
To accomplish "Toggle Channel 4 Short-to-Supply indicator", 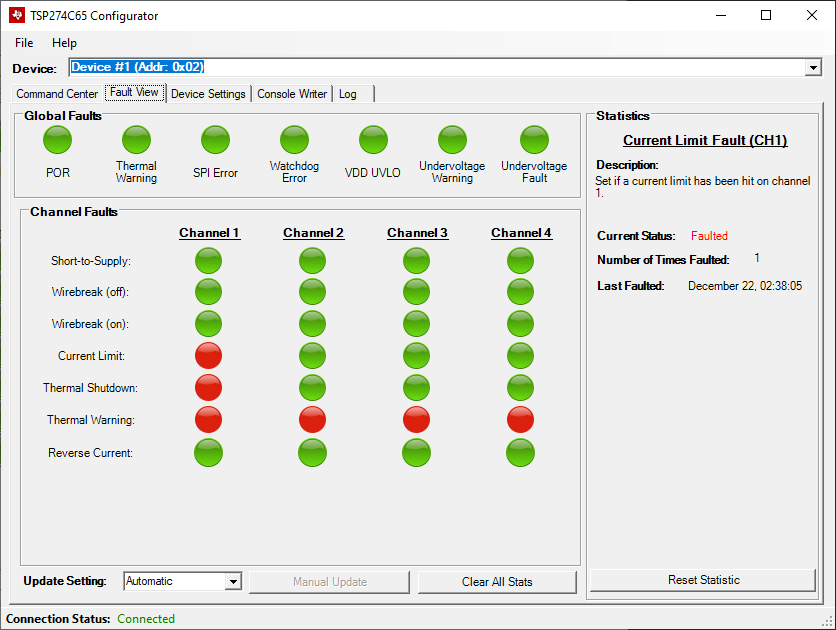I will coord(520,260).
